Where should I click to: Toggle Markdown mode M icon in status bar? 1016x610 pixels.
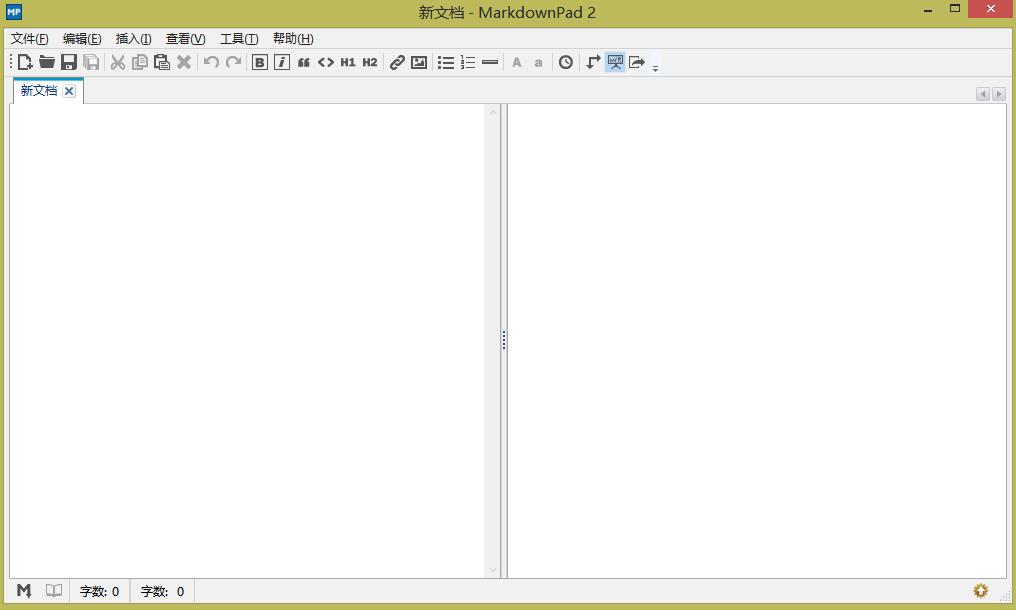tap(24, 591)
